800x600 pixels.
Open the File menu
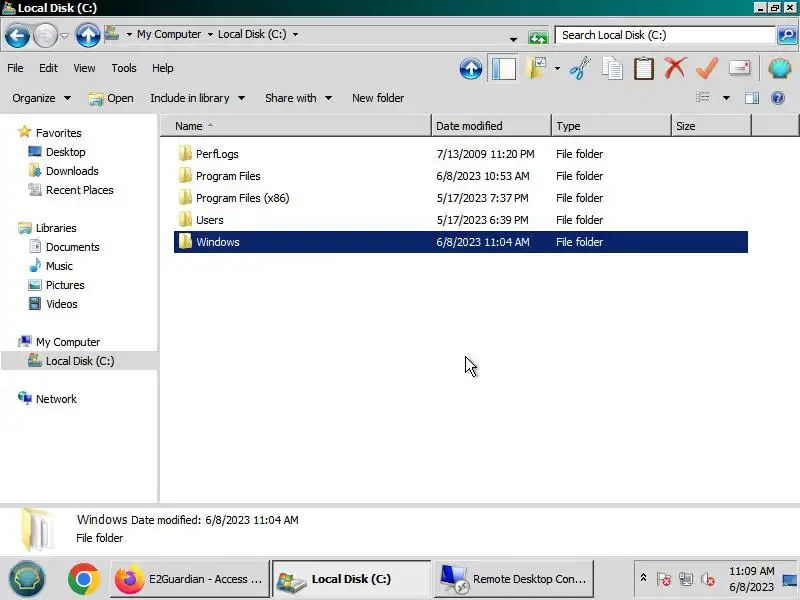coord(15,68)
